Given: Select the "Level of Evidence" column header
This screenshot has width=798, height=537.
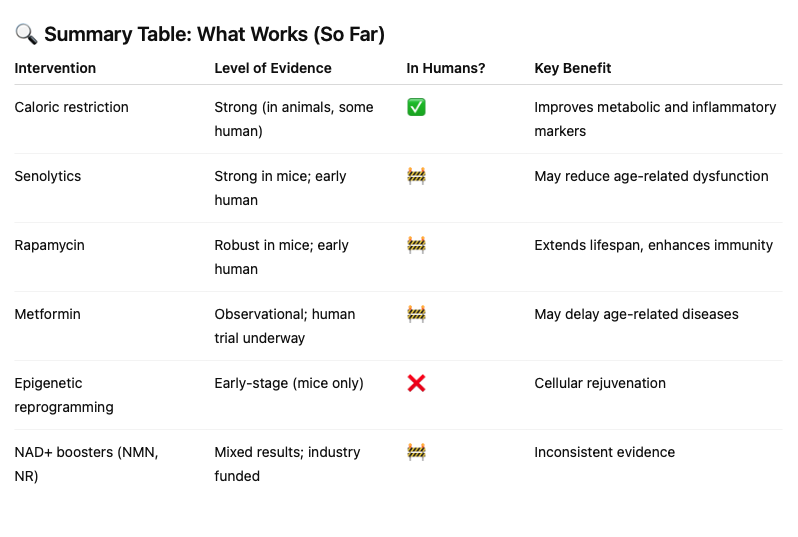Looking at the screenshot, I should (273, 68).
